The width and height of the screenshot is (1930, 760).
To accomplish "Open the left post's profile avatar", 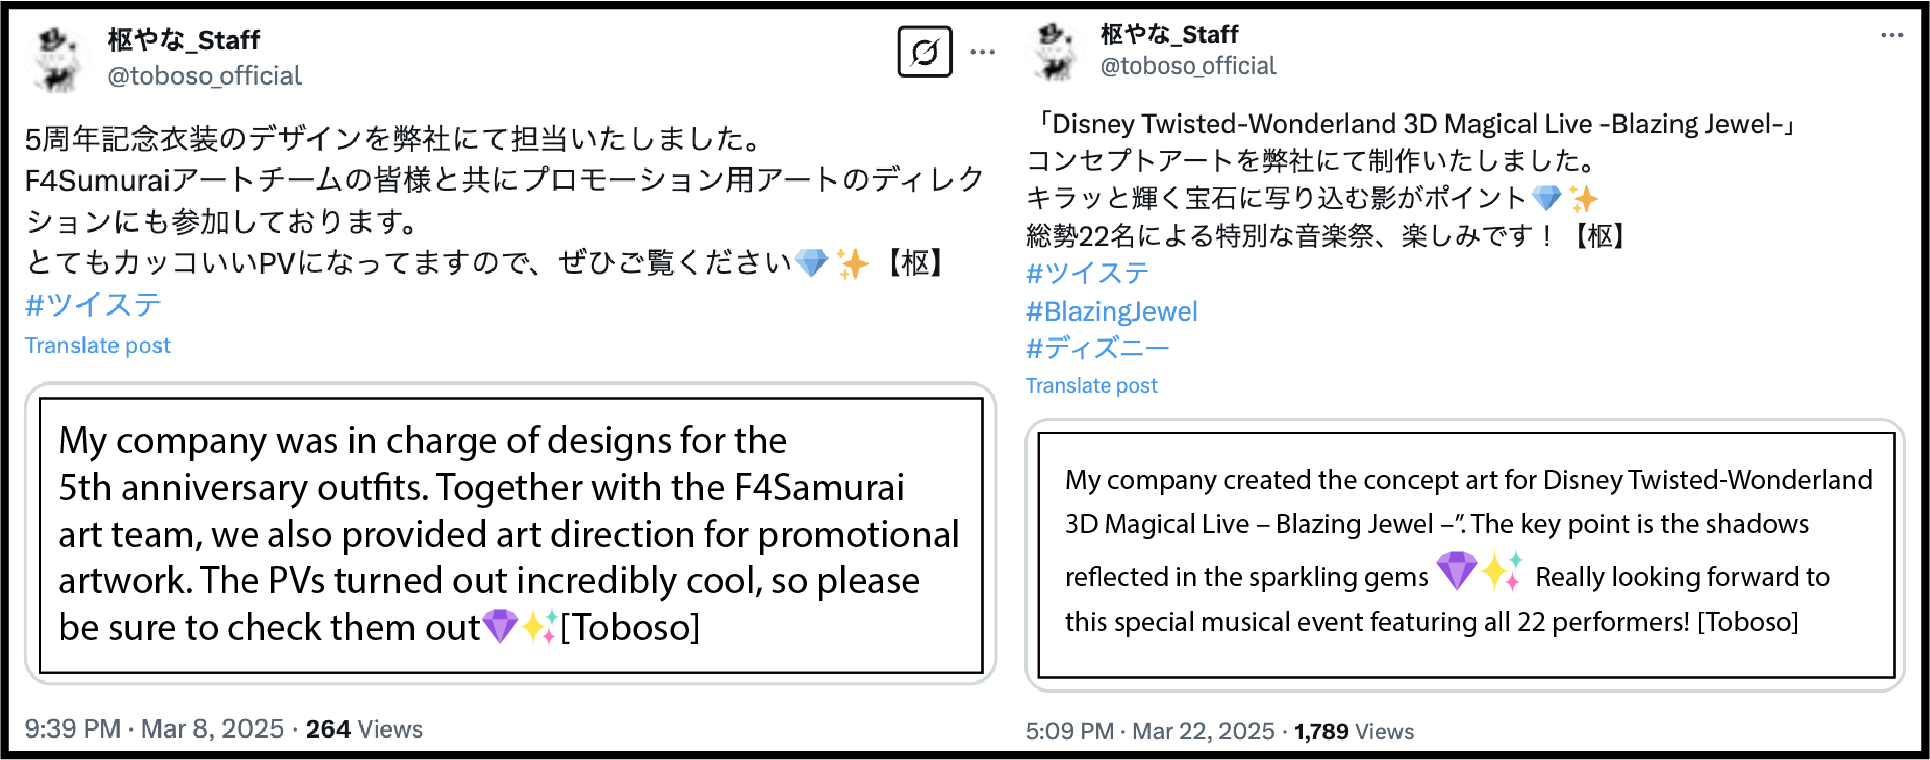I will 56,59.
